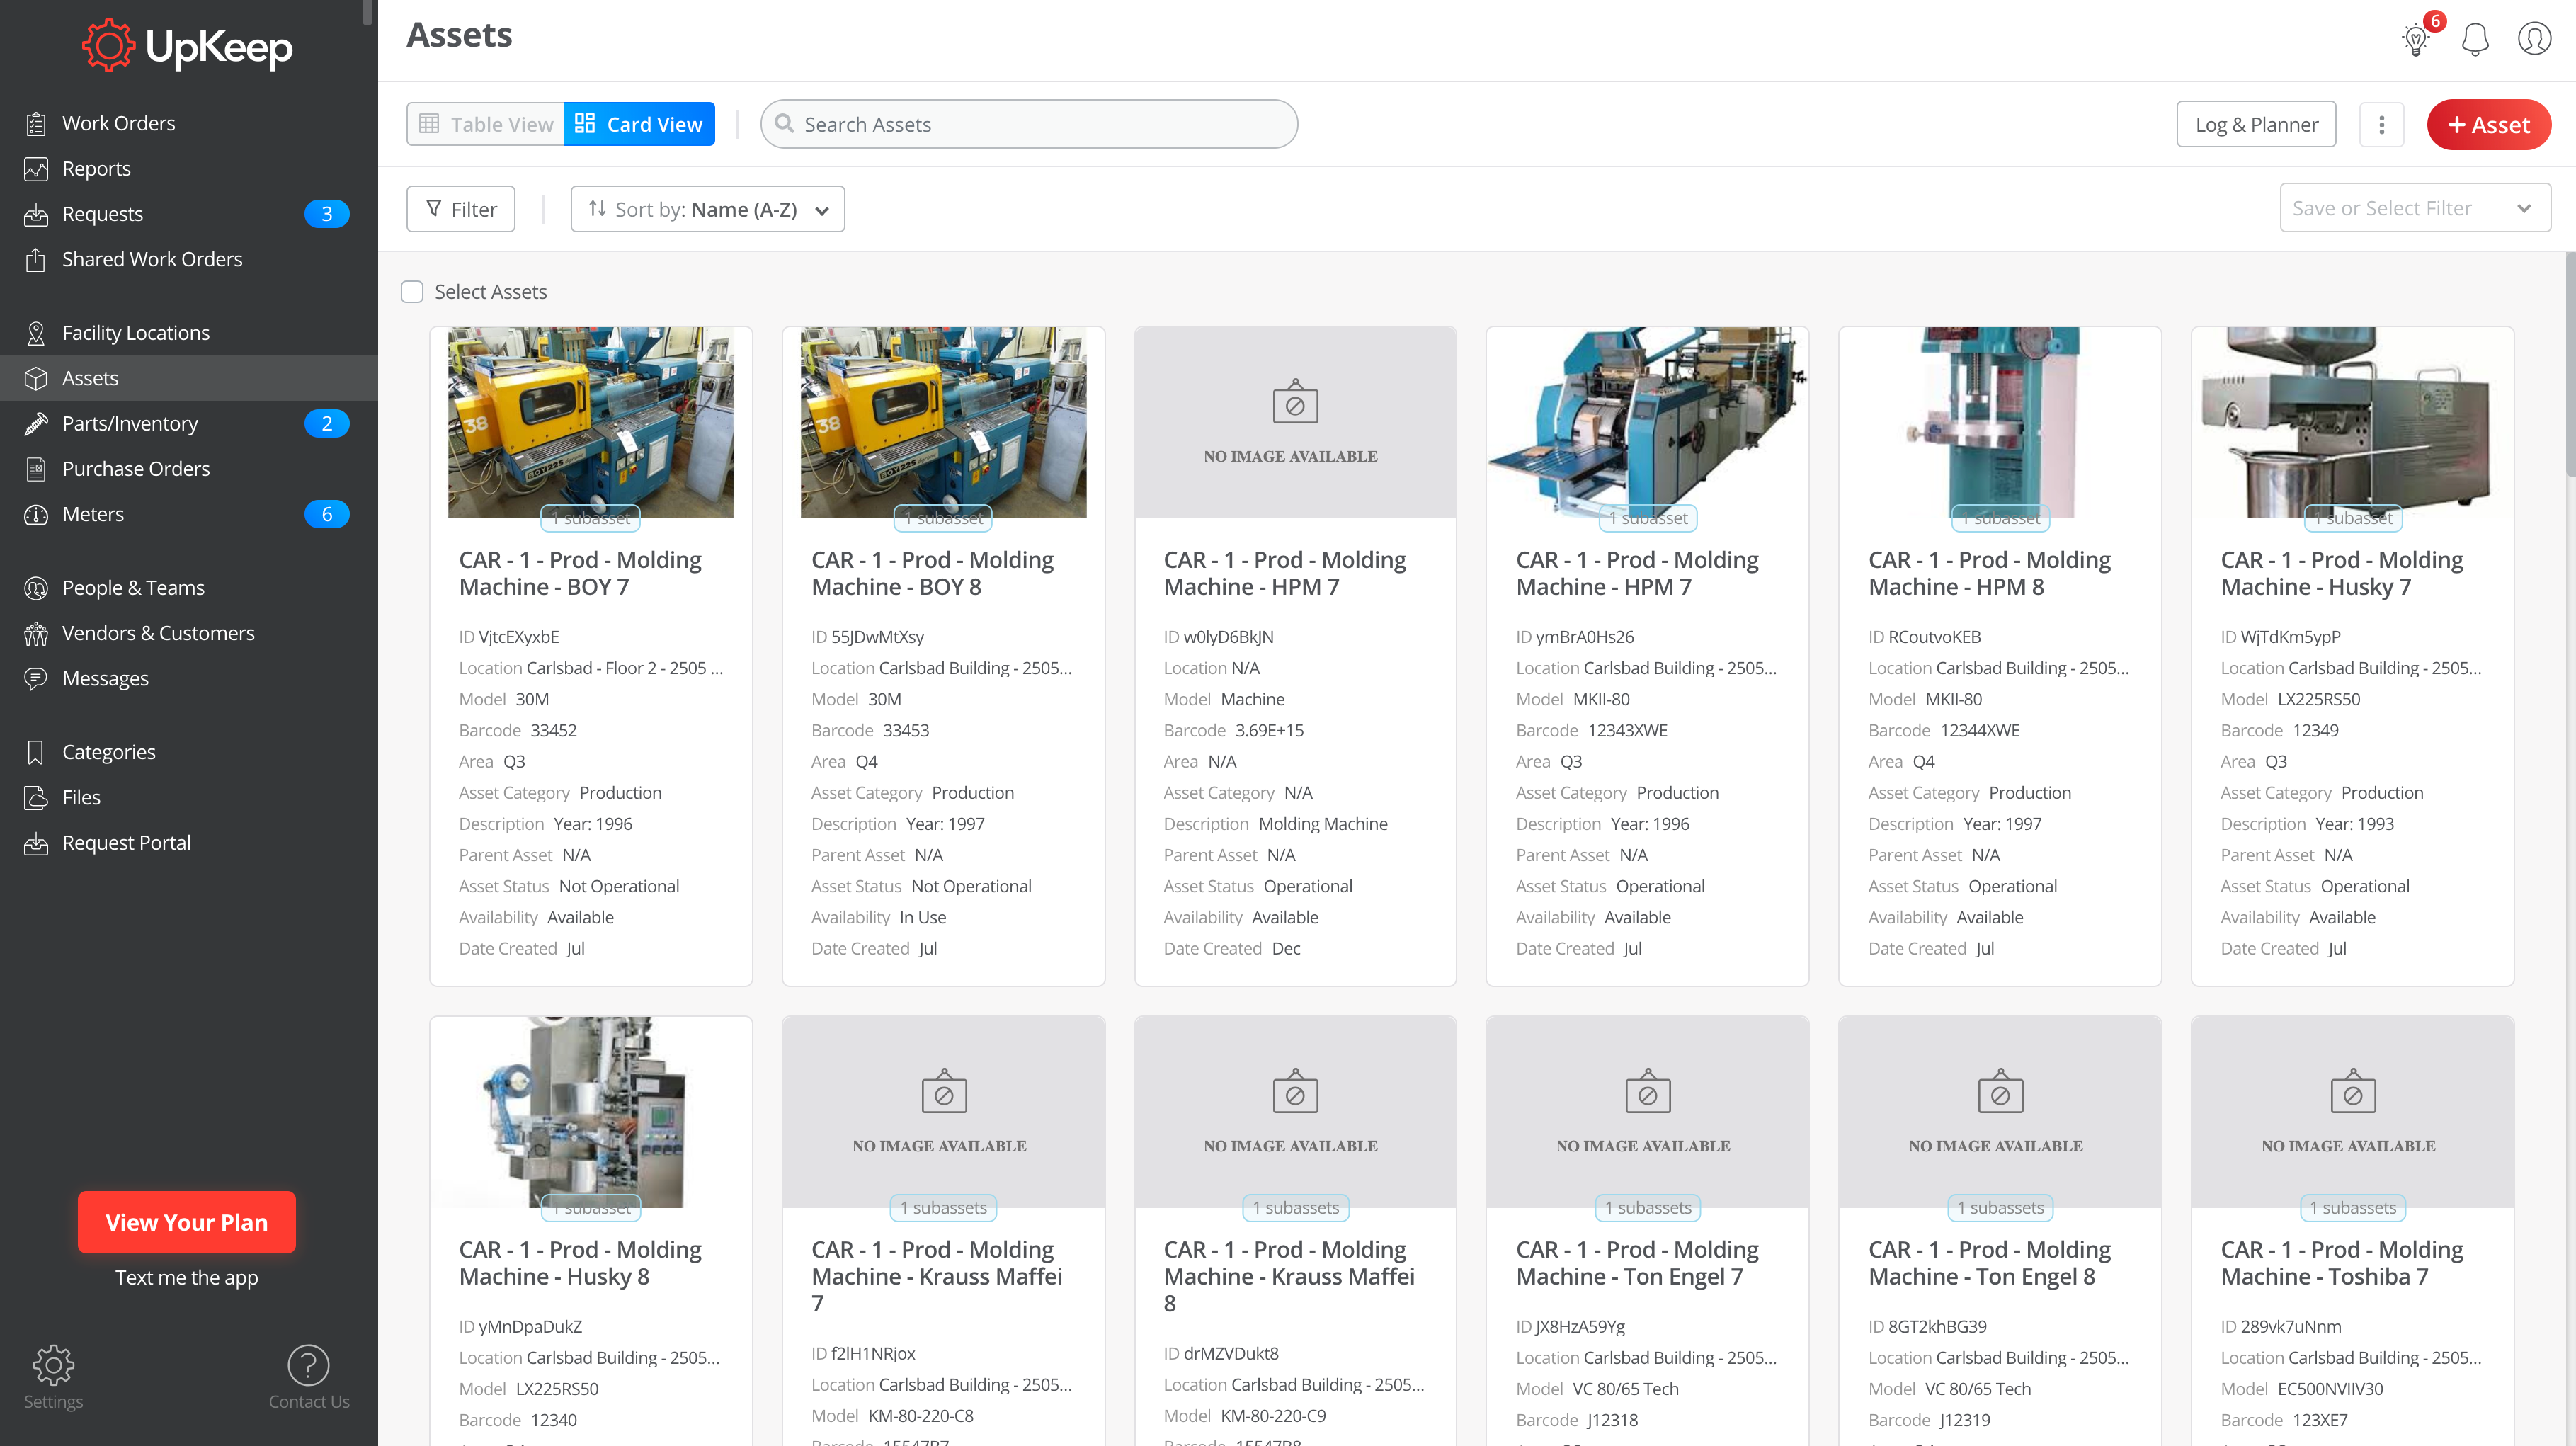Switch to Table View

click(x=486, y=125)
